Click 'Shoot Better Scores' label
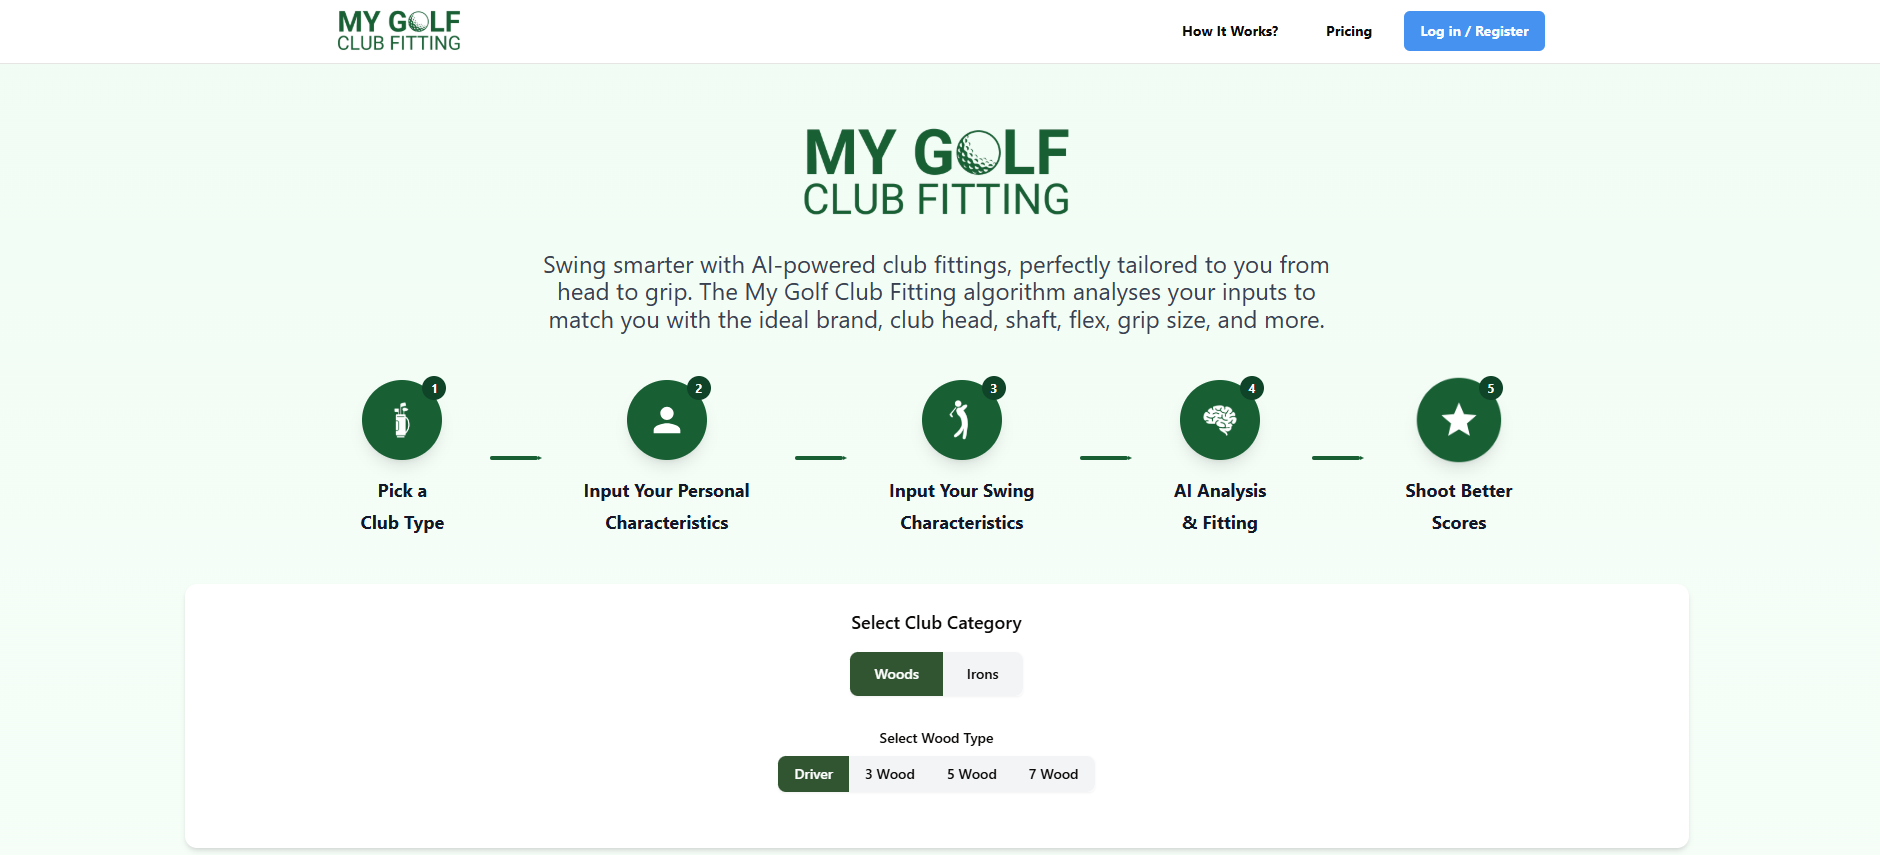This screenshot has height=855, width=1880. pyautogui.click(x=1459, y=507)
